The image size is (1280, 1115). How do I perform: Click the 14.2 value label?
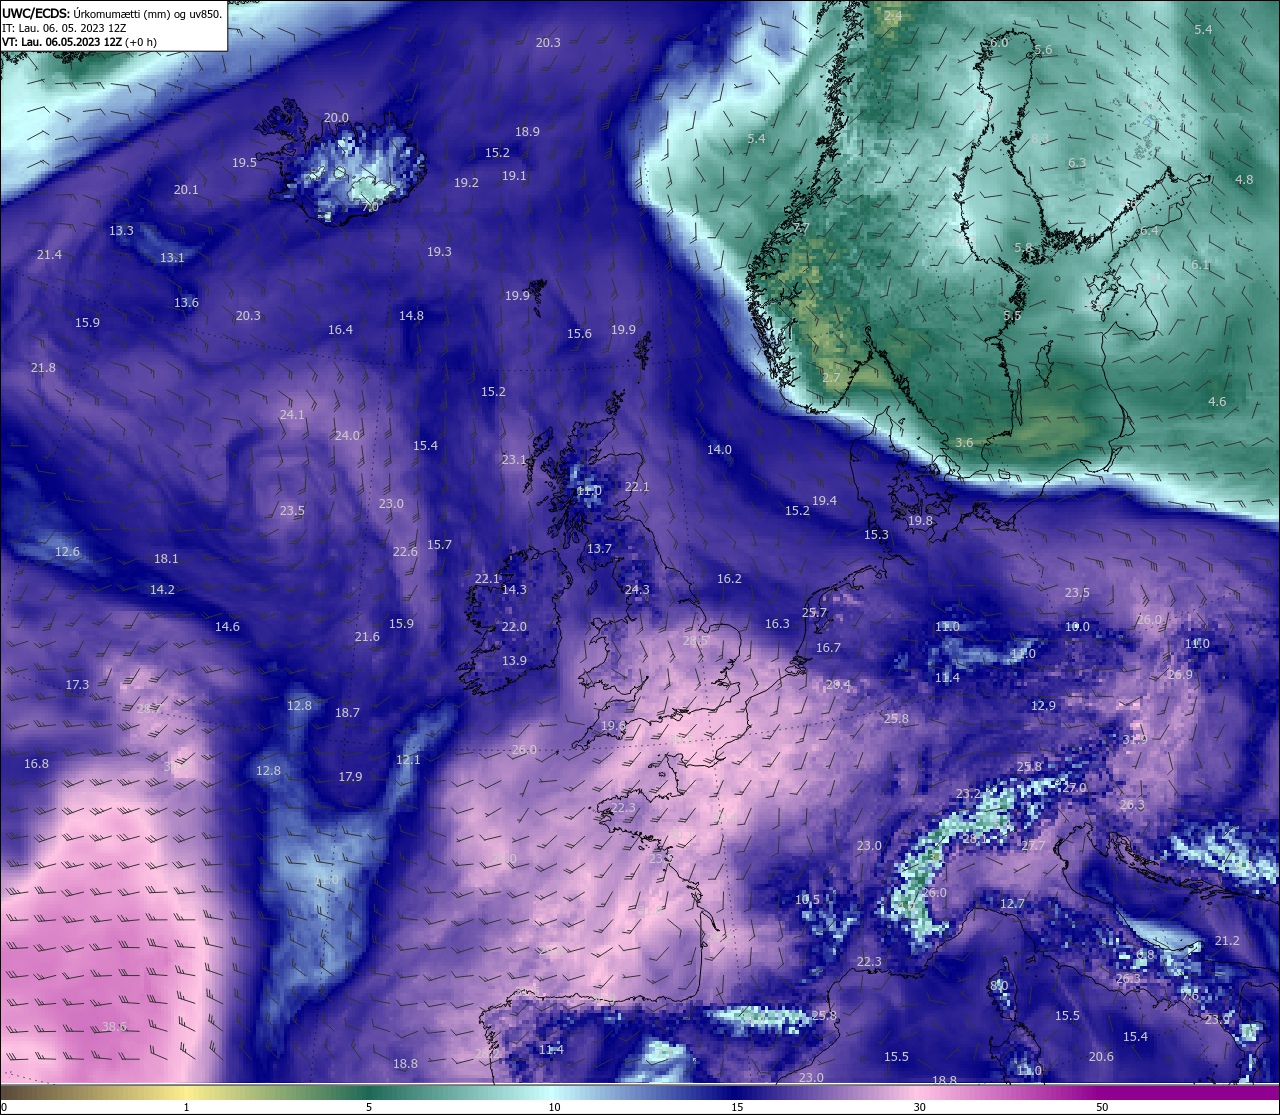(x=162, y=589)
